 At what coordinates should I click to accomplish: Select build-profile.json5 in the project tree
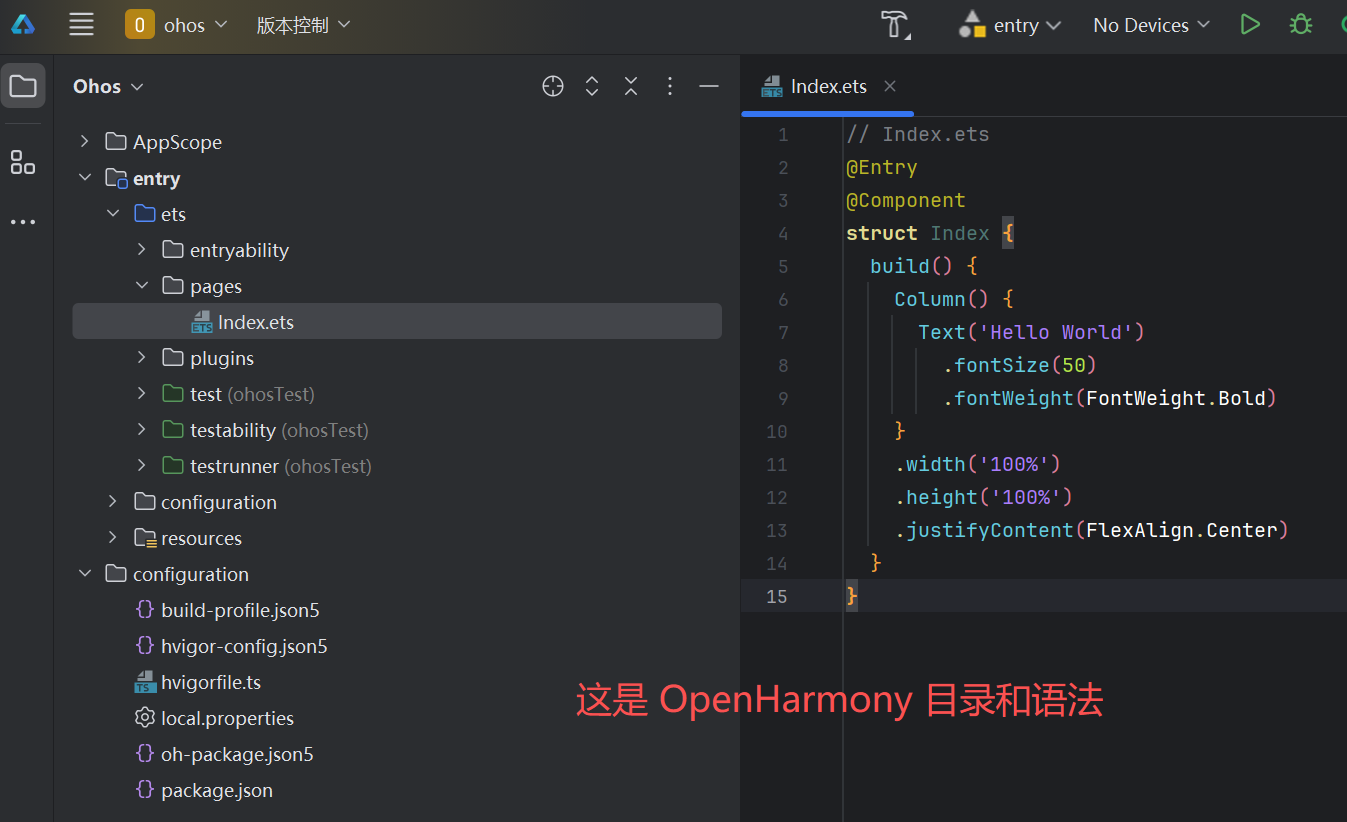pos(239,609)
